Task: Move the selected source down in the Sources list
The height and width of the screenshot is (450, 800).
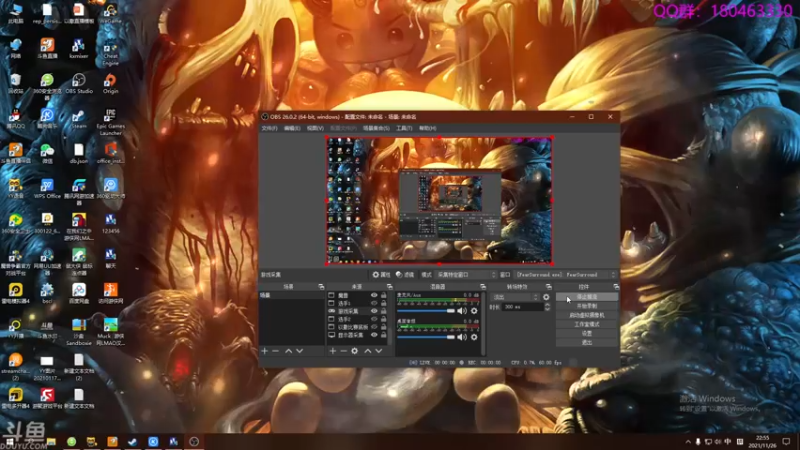Action: (x=379, y=351)
